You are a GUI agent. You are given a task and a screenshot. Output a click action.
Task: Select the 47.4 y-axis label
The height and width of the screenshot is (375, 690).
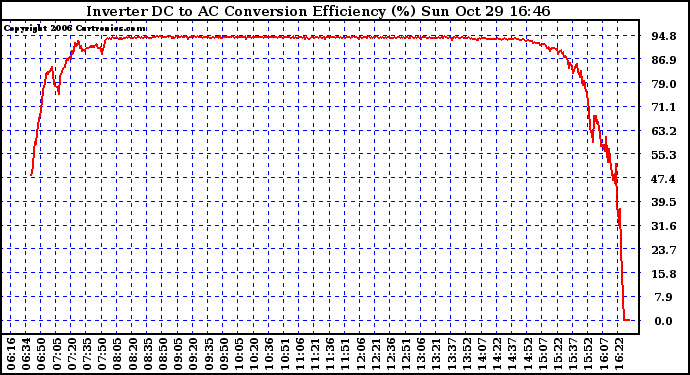(664, 179)
